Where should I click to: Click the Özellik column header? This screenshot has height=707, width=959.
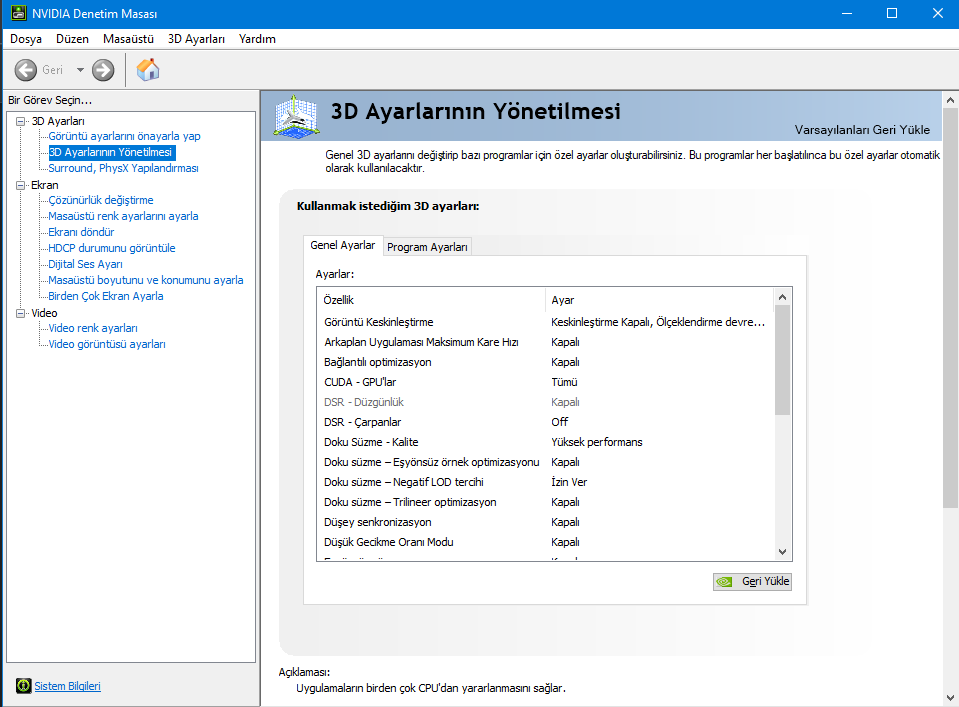tap(431, 300)
